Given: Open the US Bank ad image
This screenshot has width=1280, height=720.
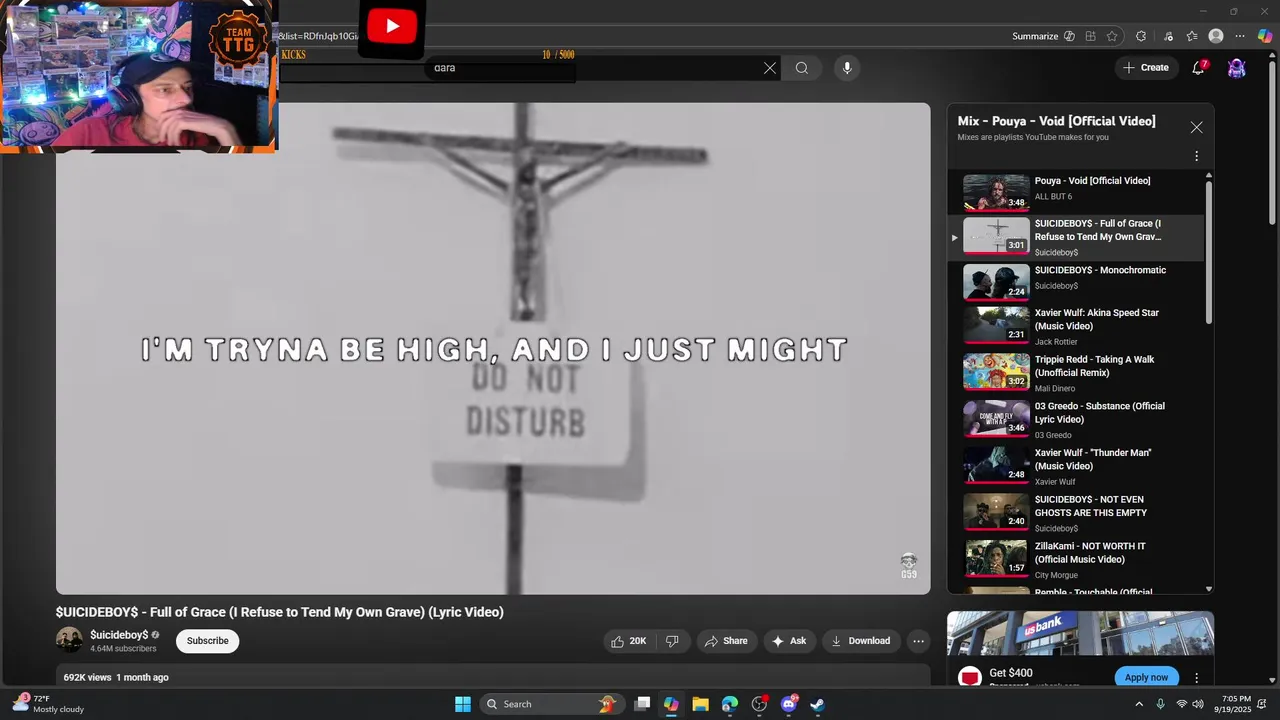Looking at the screenshot, I should pyautogui.click(x=1080, y=634).
